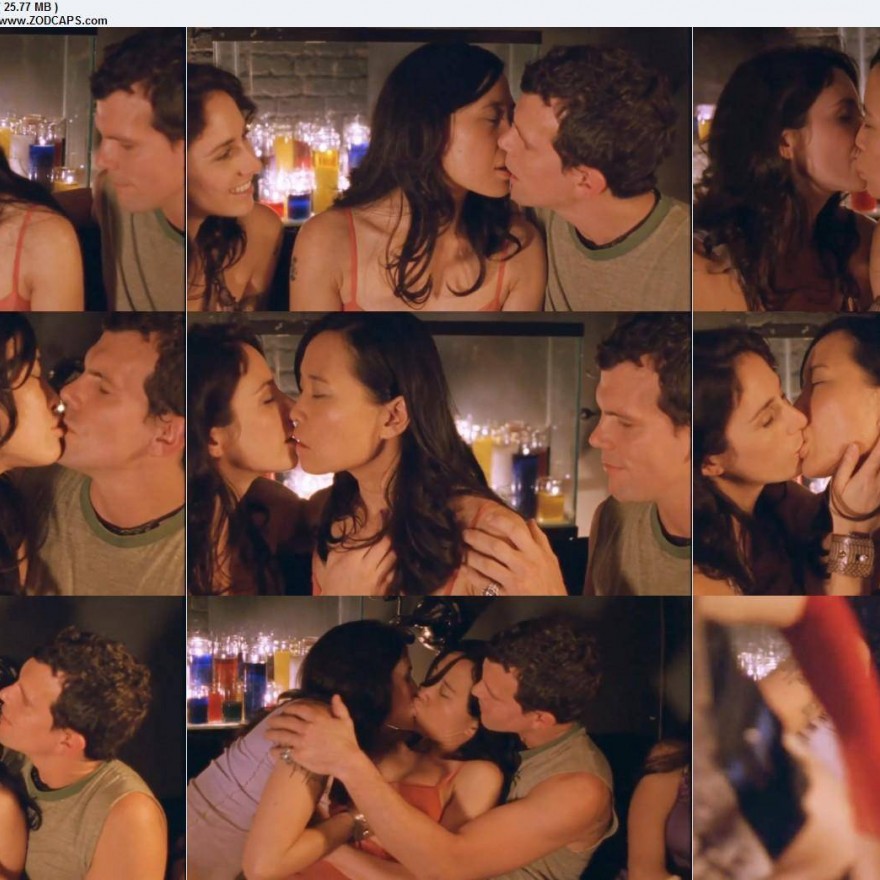Select the center frame with man watching
Viewport: 880px width, 880px height.
tap(439, 454)
